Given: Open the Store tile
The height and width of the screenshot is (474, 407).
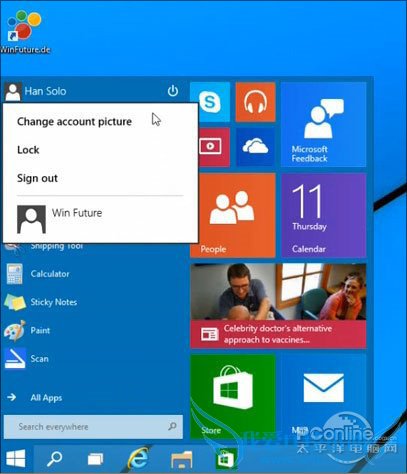Looking at the screenshot, I should click(233, 397).
